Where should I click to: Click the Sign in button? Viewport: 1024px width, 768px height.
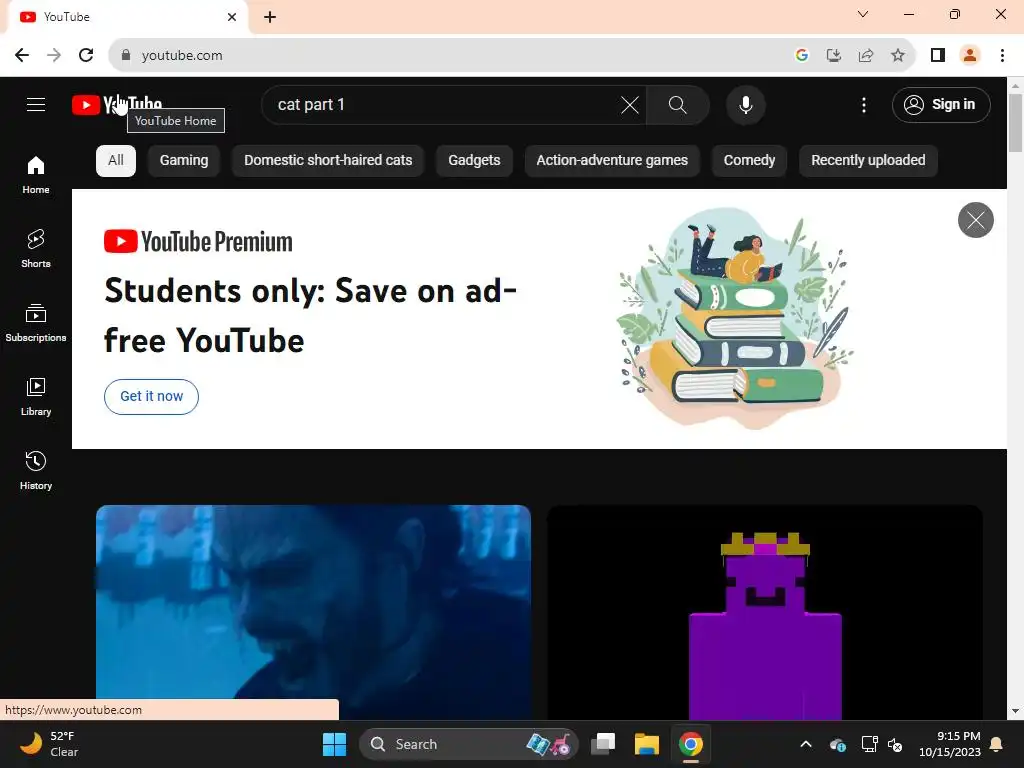941,104
